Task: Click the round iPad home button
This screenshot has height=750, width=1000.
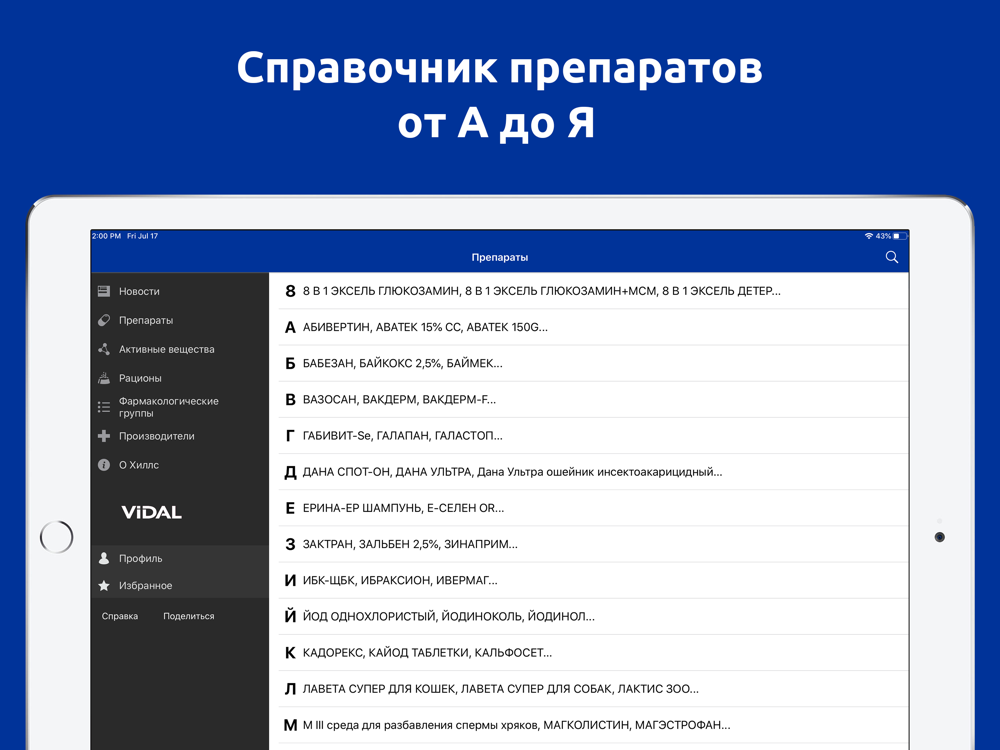Action: point(57,537)
